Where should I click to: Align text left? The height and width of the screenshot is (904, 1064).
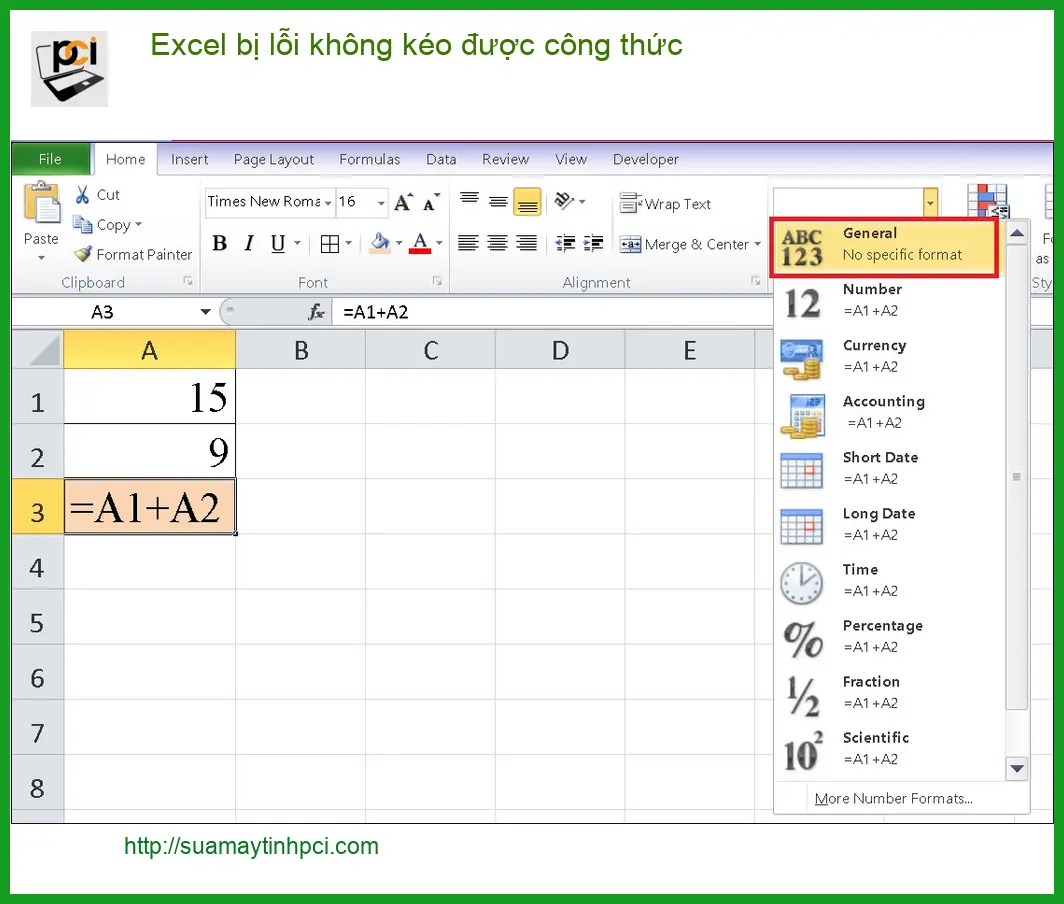coord(468,243)
